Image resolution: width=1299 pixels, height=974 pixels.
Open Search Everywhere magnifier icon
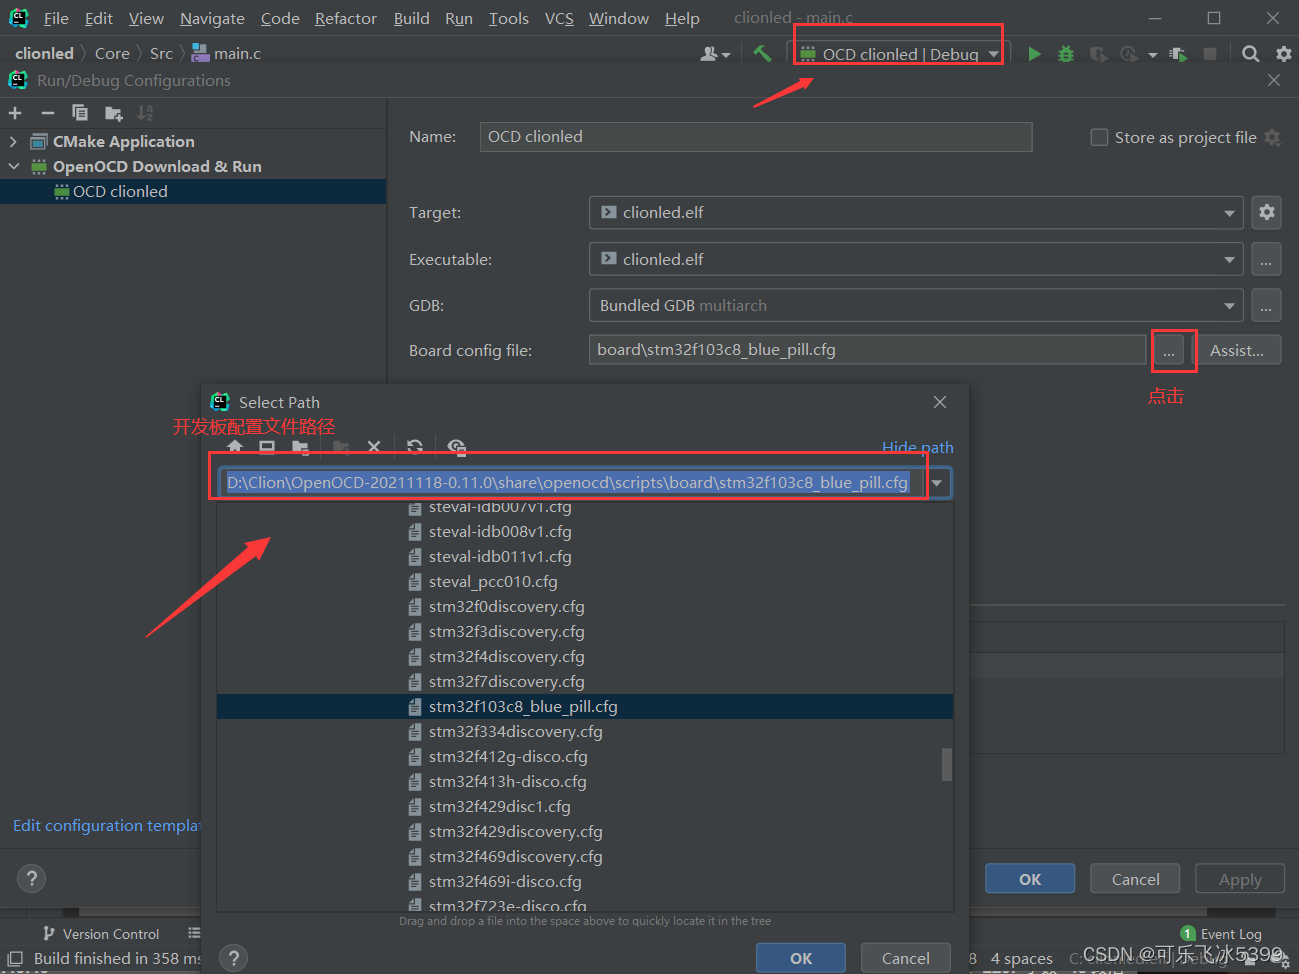1250,54
